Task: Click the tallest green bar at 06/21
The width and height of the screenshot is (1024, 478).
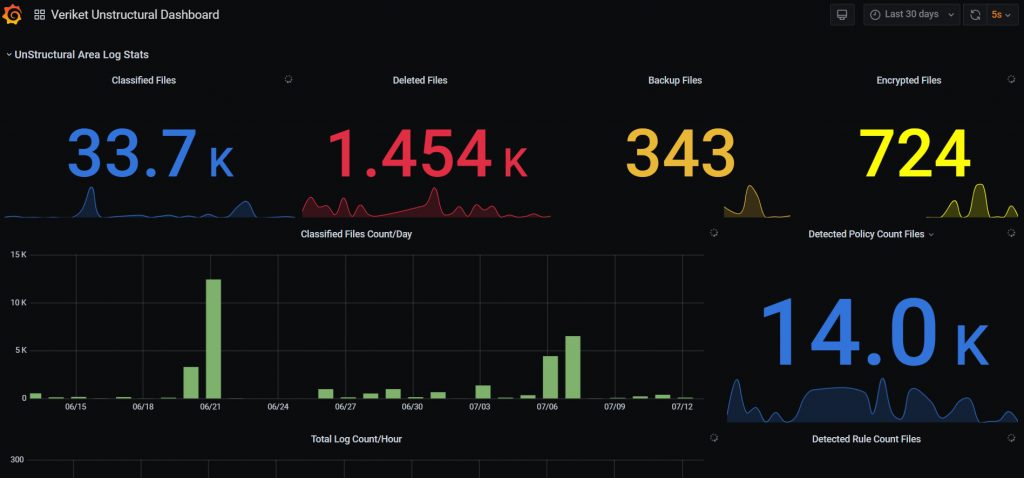Action: [x=214, y=339]
